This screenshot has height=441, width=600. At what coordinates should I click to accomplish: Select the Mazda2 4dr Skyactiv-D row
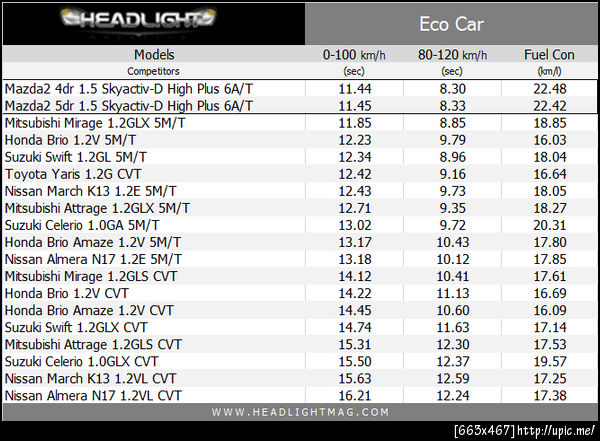(x=300, y=89)
